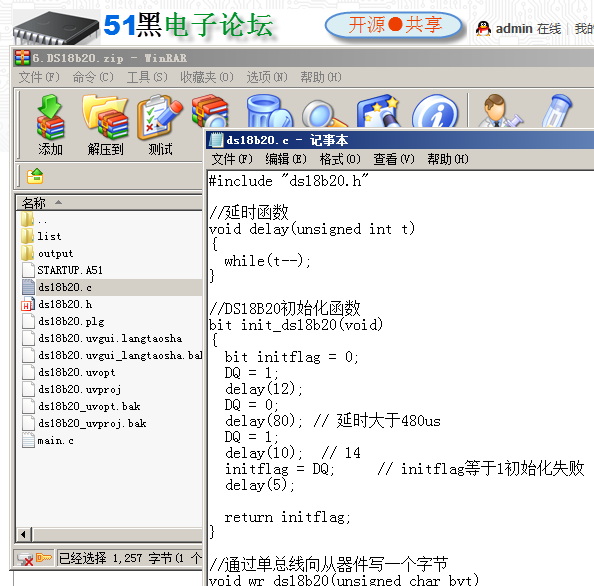Click the Find magnifier toolbar icon
The image size is (594, 586).
[324, 113]
